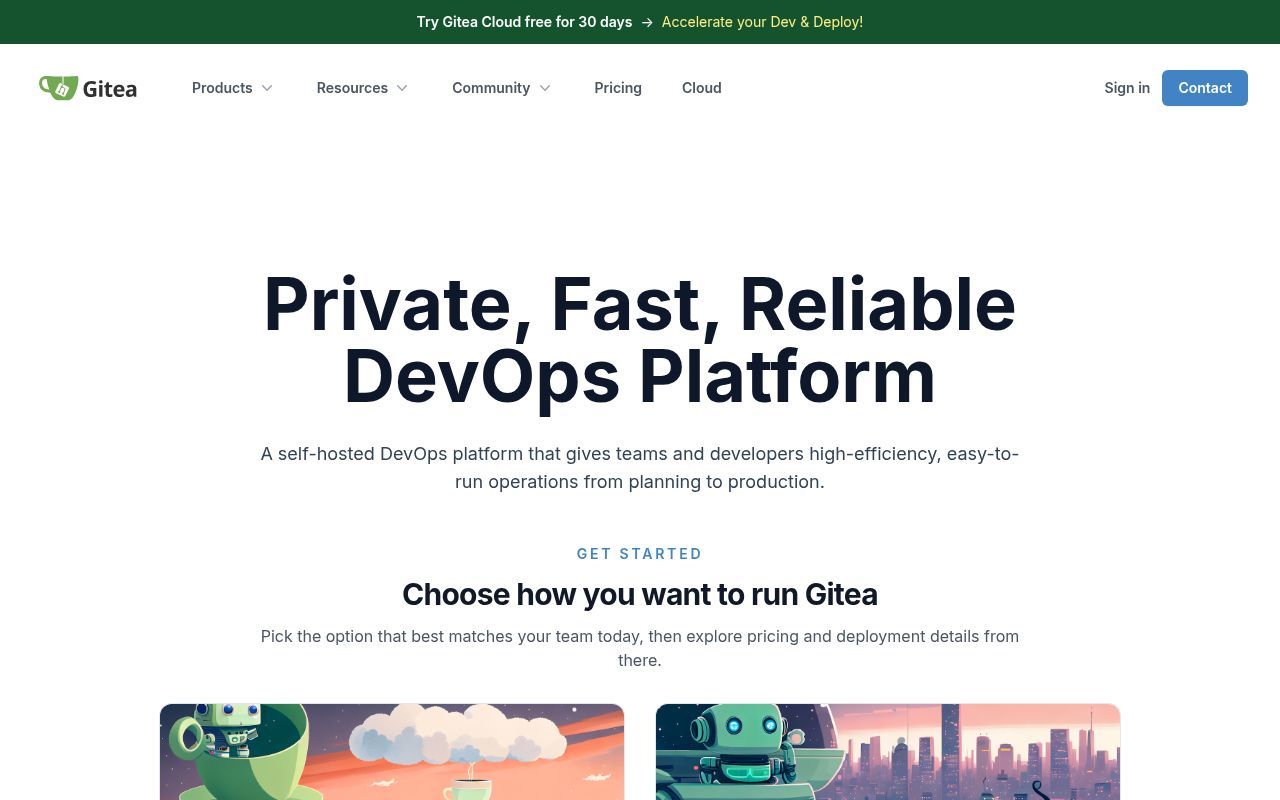Expand the Resources chevron
1280x800 pixels.
[402, 88]
